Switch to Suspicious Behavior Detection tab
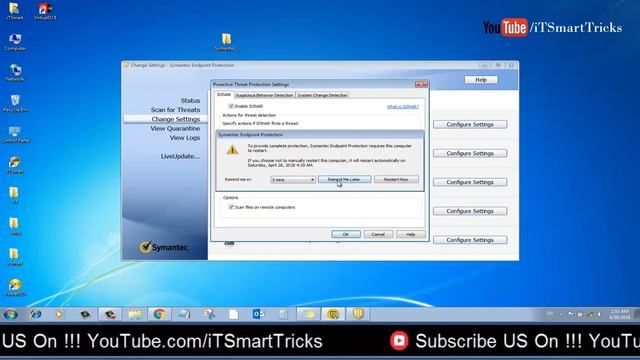This screenshot has height=360, width=640. click(x=264, y=95)
